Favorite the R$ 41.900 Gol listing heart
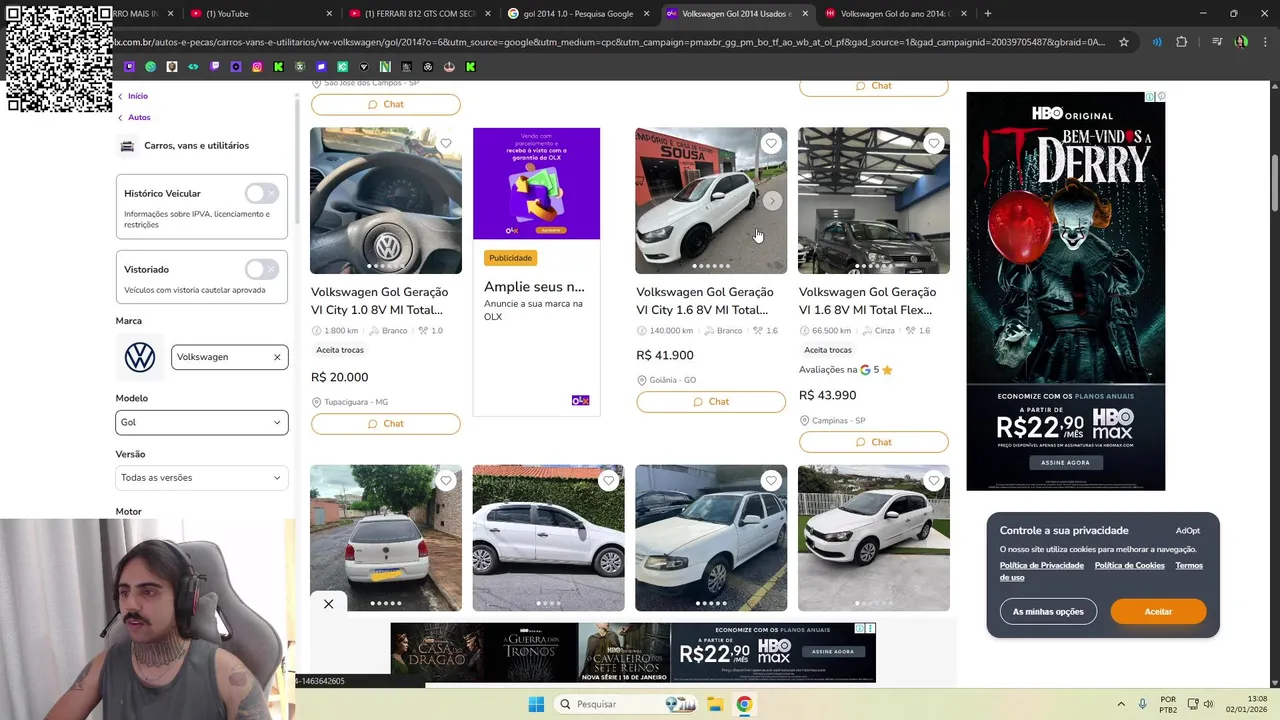The width and height of the screenshot is (1280, 720). tap(771, 143)
